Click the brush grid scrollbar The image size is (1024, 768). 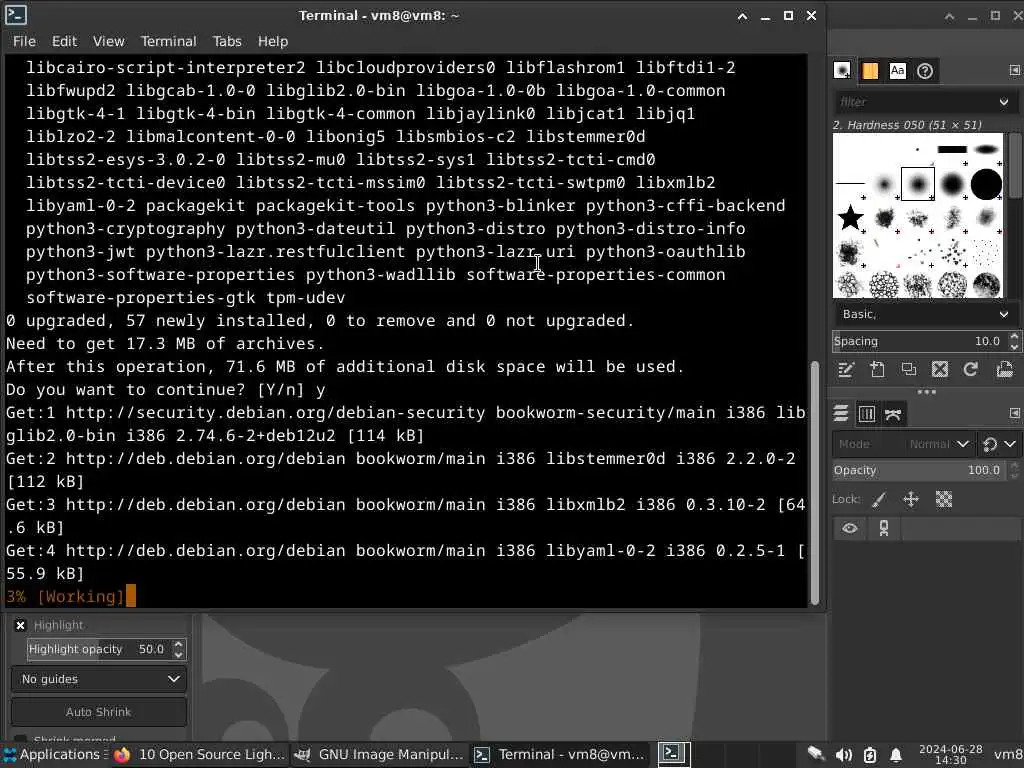pyautogui.click(x=1014, y=164)
